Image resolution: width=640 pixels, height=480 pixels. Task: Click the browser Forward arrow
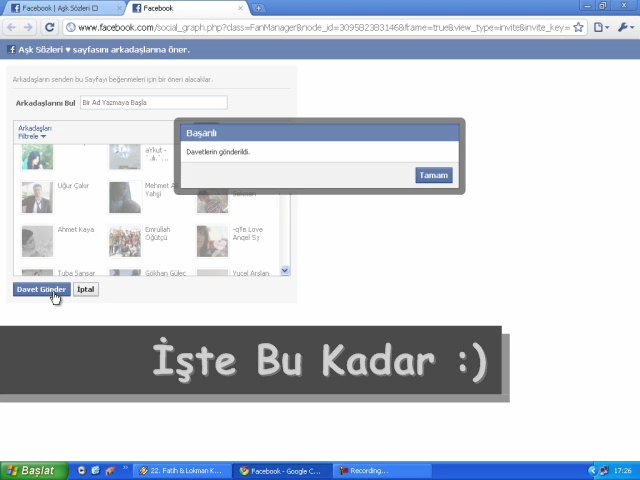pyautogui.click(x=28, y=27)
